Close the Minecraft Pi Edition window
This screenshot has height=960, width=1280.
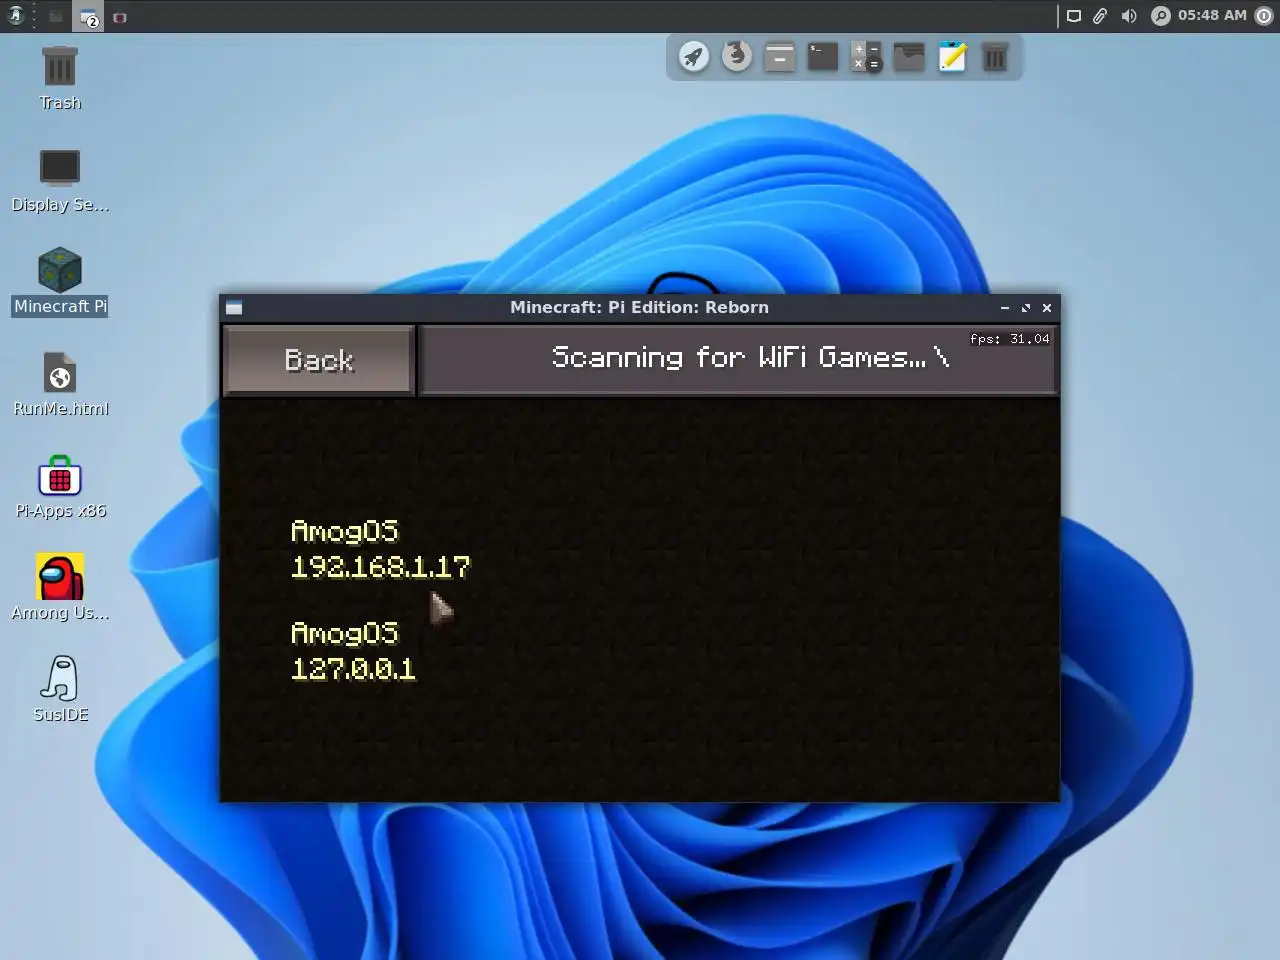point(1047,308)
